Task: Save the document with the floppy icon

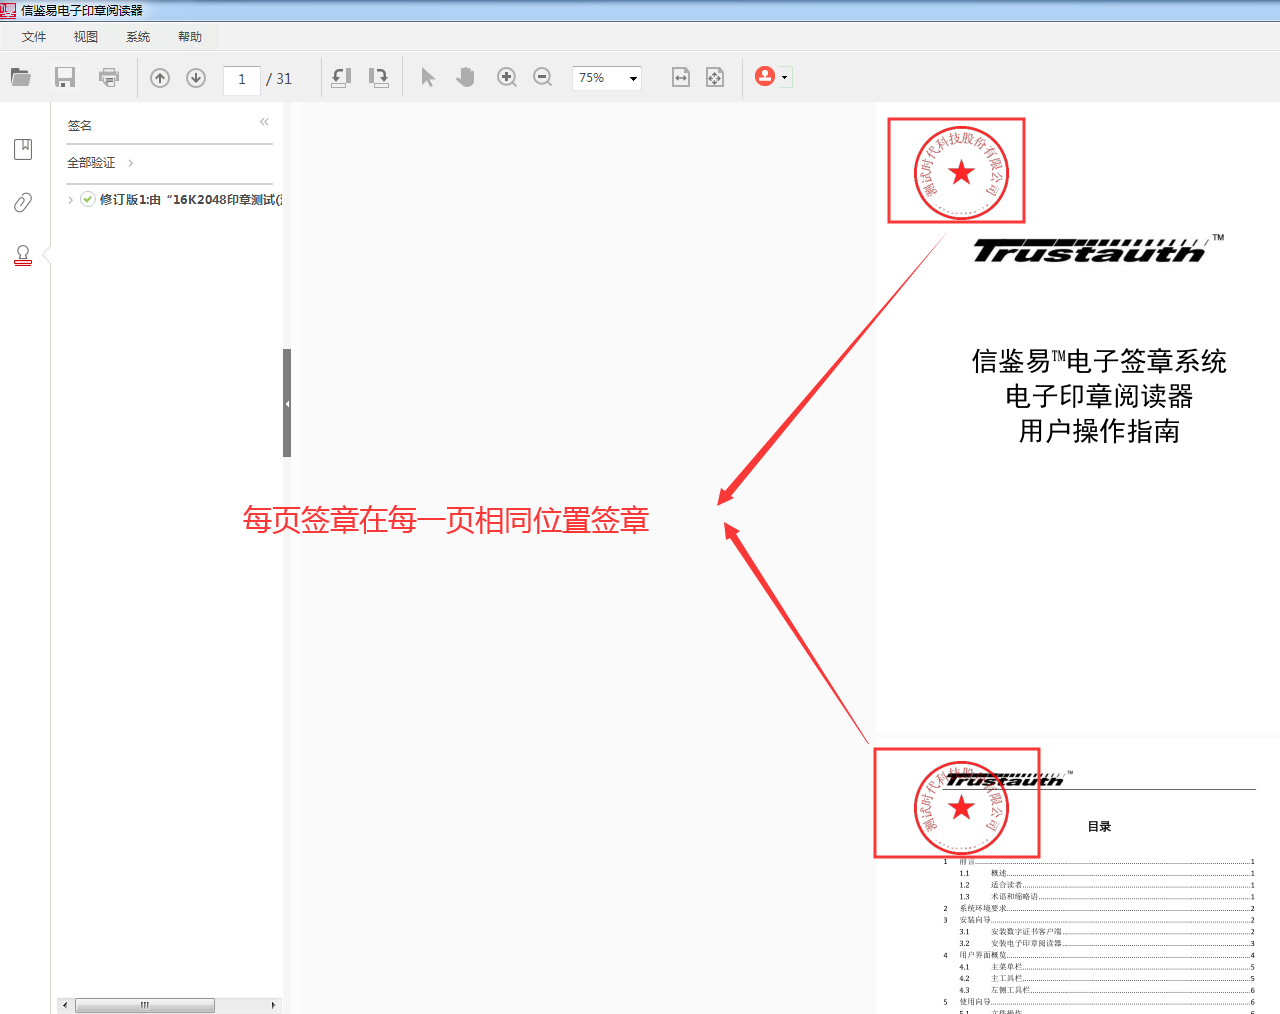Action: pos(65,77)
